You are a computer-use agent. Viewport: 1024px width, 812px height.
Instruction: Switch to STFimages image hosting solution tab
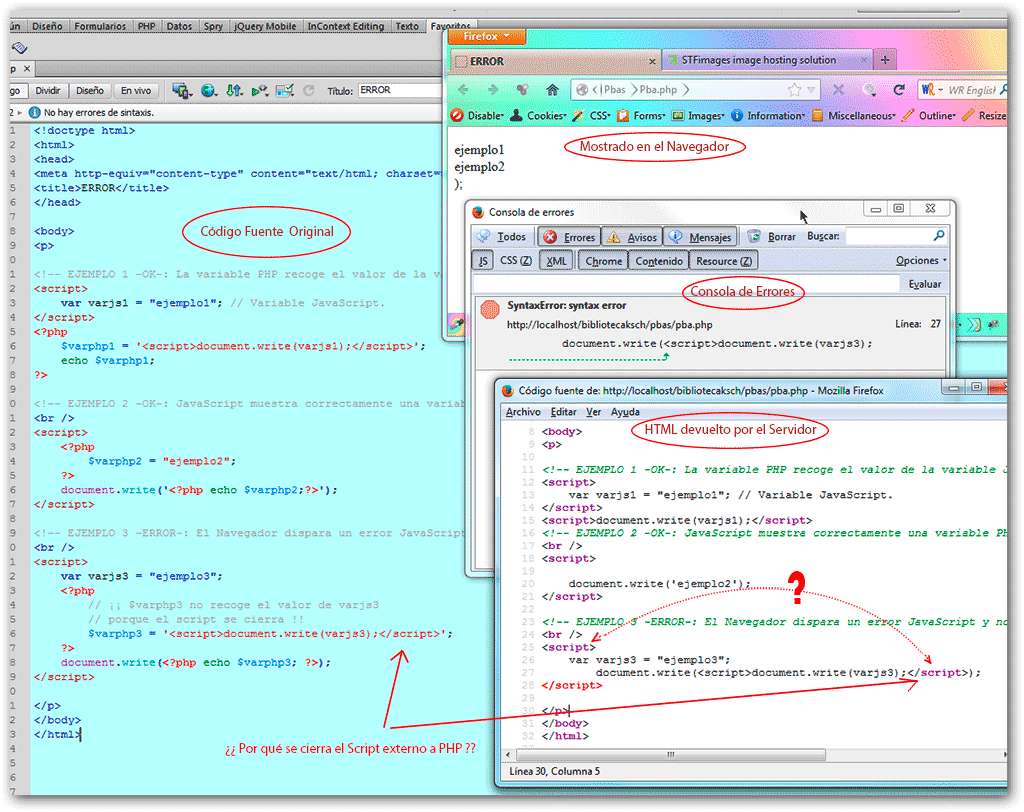point(767,60)
